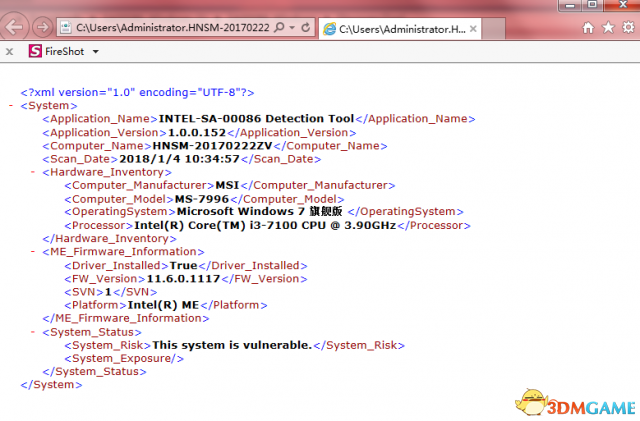Go back to the previous page
Screen dimensions: 640x421
[17, 28]
